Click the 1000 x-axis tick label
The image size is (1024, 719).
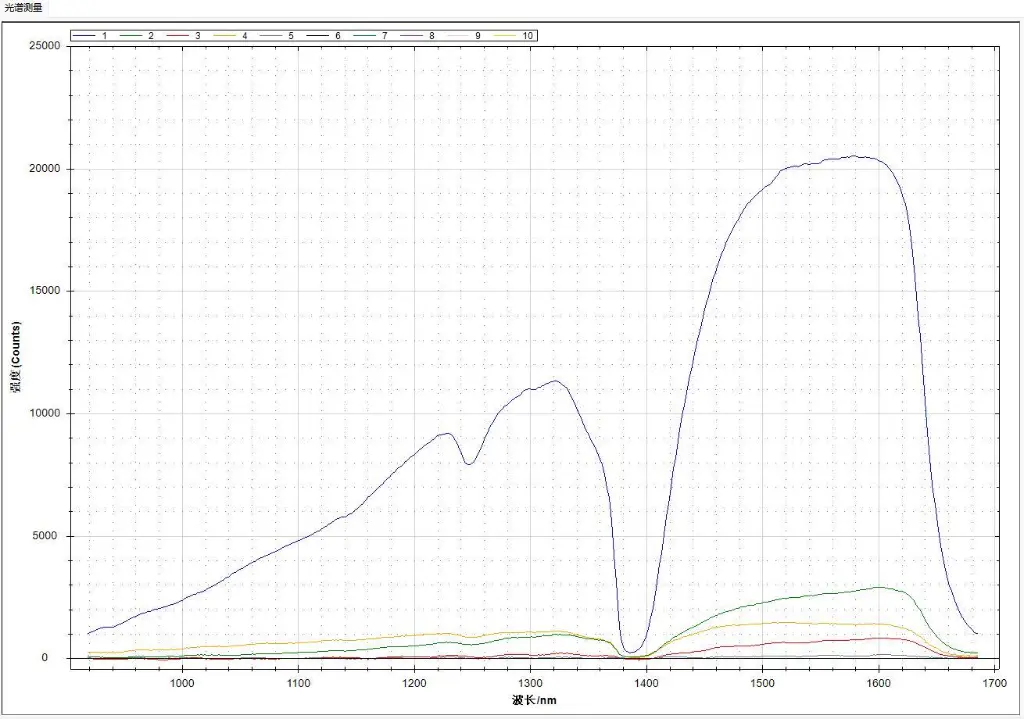pyautogui.click(x=182, y=683)
